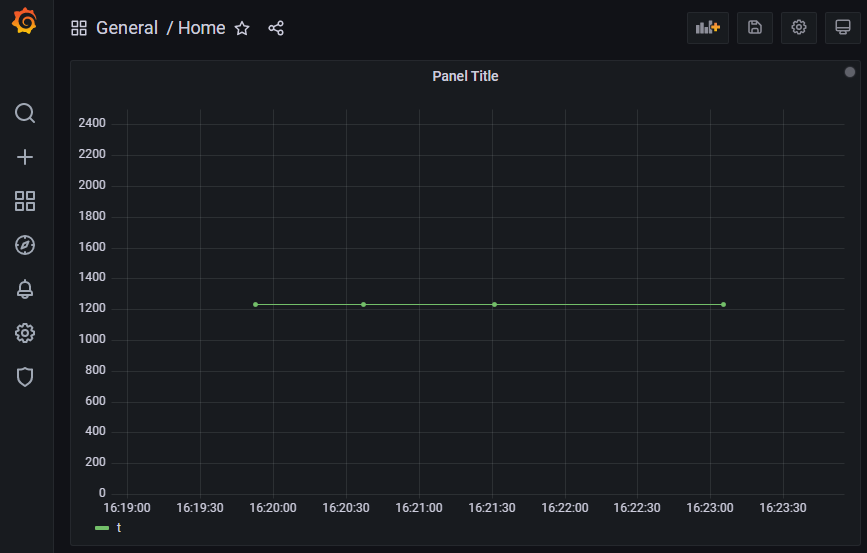Click the 0 y-axis label
Image resolution: width=867 pixels, height=553 pixels.
102,493
